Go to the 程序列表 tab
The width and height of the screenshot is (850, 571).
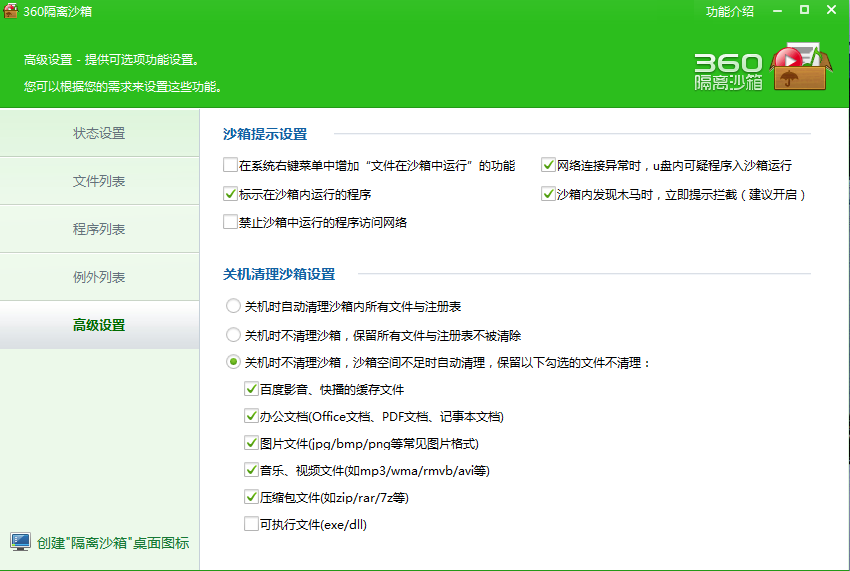click(99, 229)
